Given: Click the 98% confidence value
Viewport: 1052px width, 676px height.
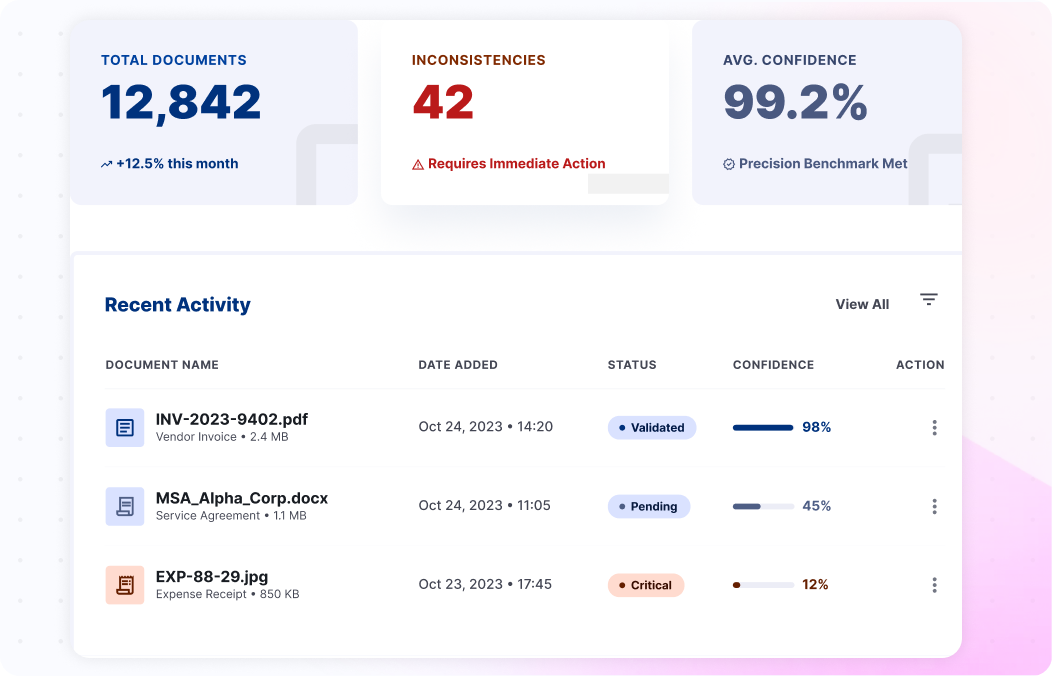Looking at the screenshot, I should click(817, 427).
